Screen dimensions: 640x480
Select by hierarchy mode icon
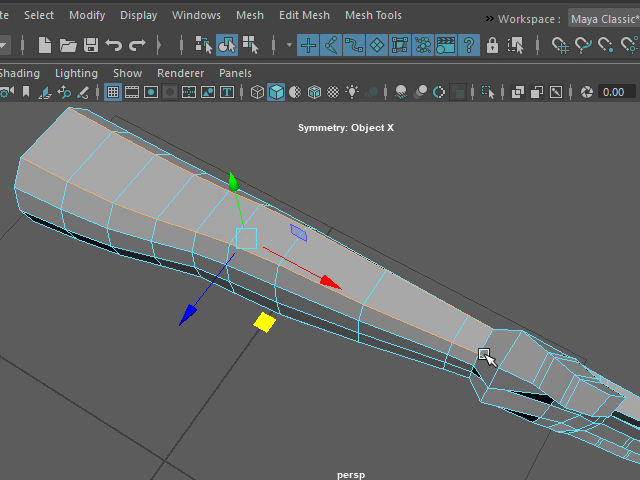(204, 45)
